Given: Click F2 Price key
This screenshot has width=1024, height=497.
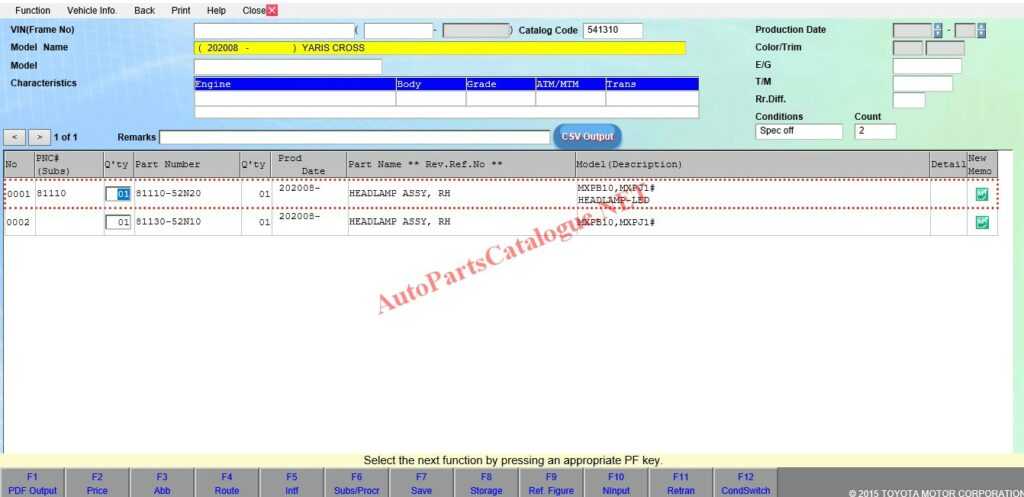Looking at the screenshot, I should [97, 483].
